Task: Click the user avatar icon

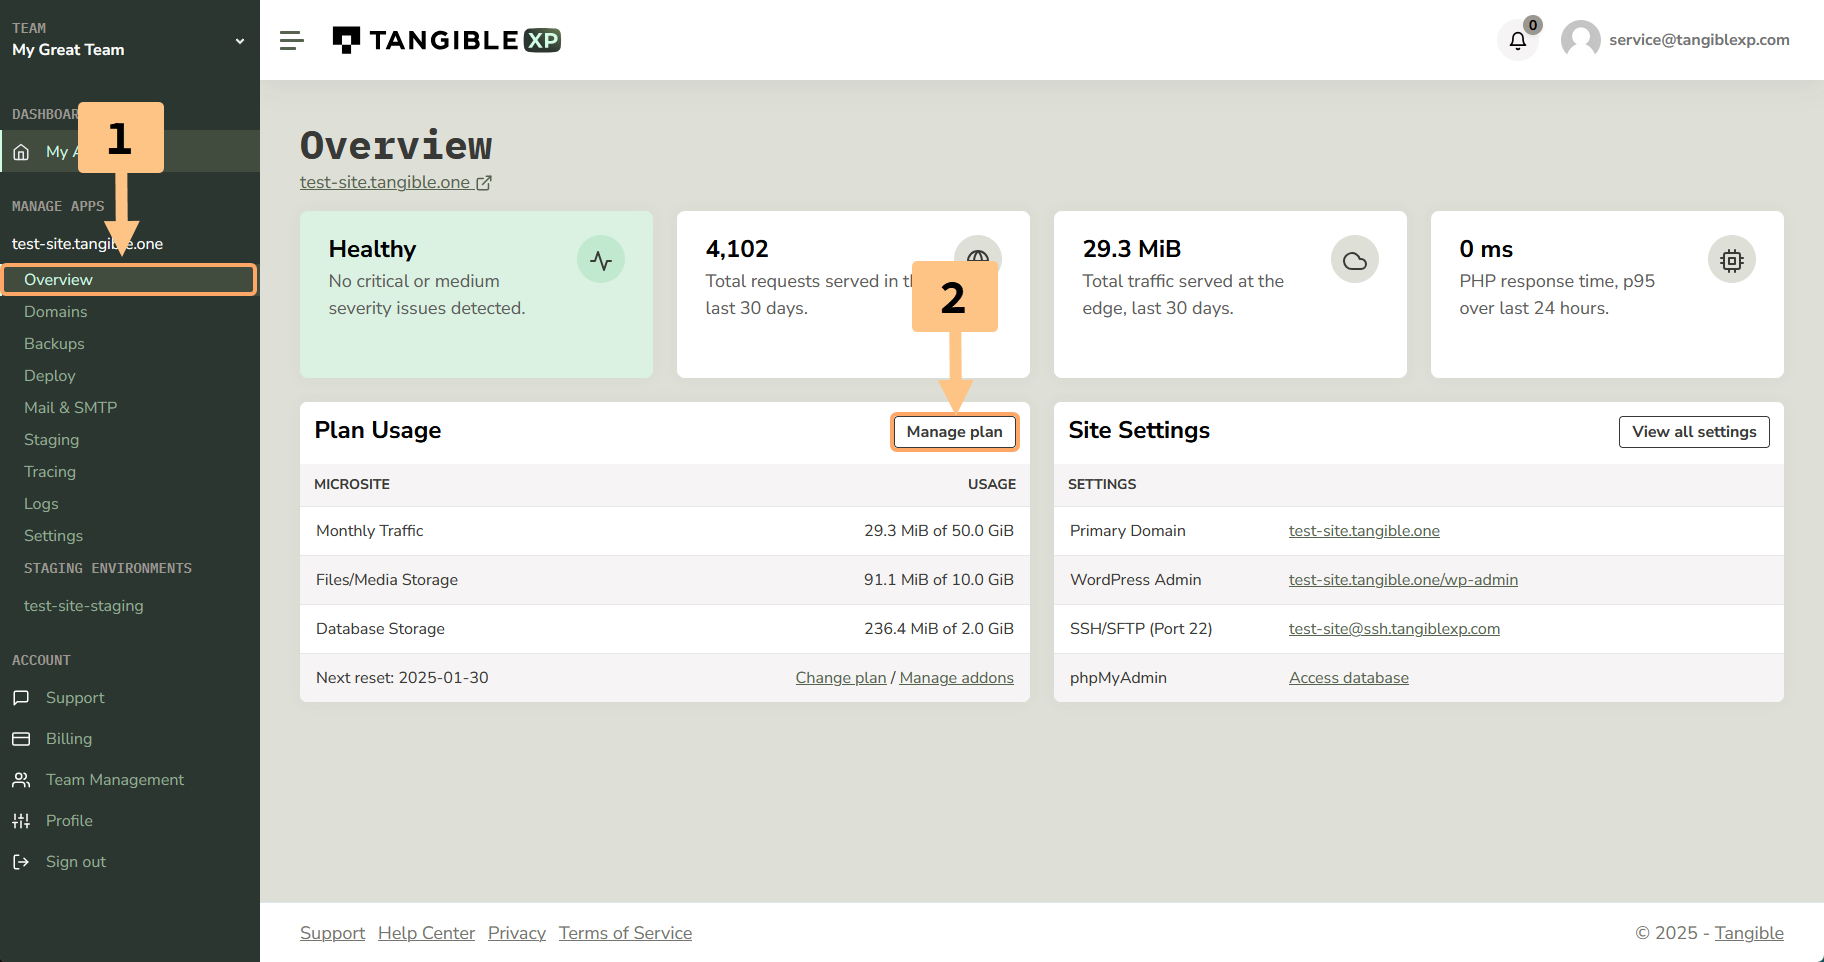Action: pyautogui.click(x=1580, y=40)
